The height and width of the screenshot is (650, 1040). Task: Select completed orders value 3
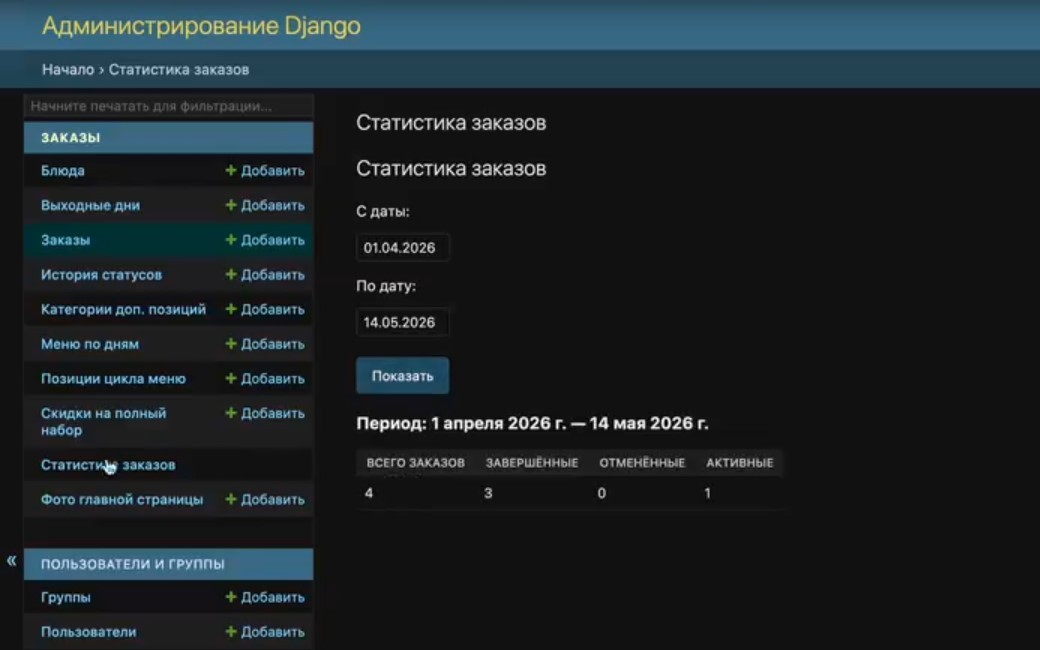coord(488,493)
